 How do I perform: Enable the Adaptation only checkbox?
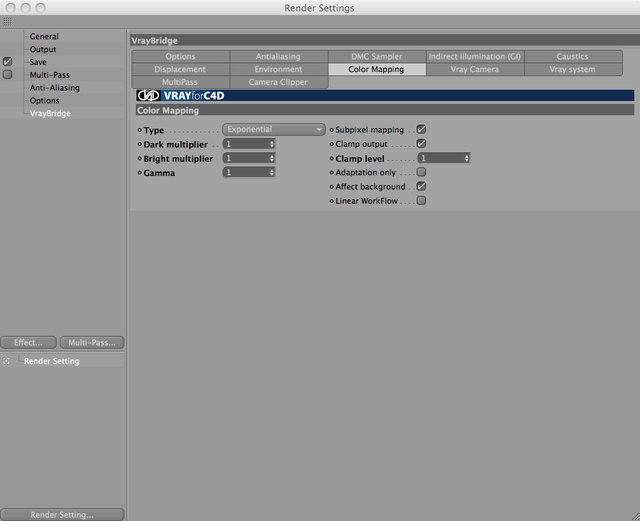point(421,172)
